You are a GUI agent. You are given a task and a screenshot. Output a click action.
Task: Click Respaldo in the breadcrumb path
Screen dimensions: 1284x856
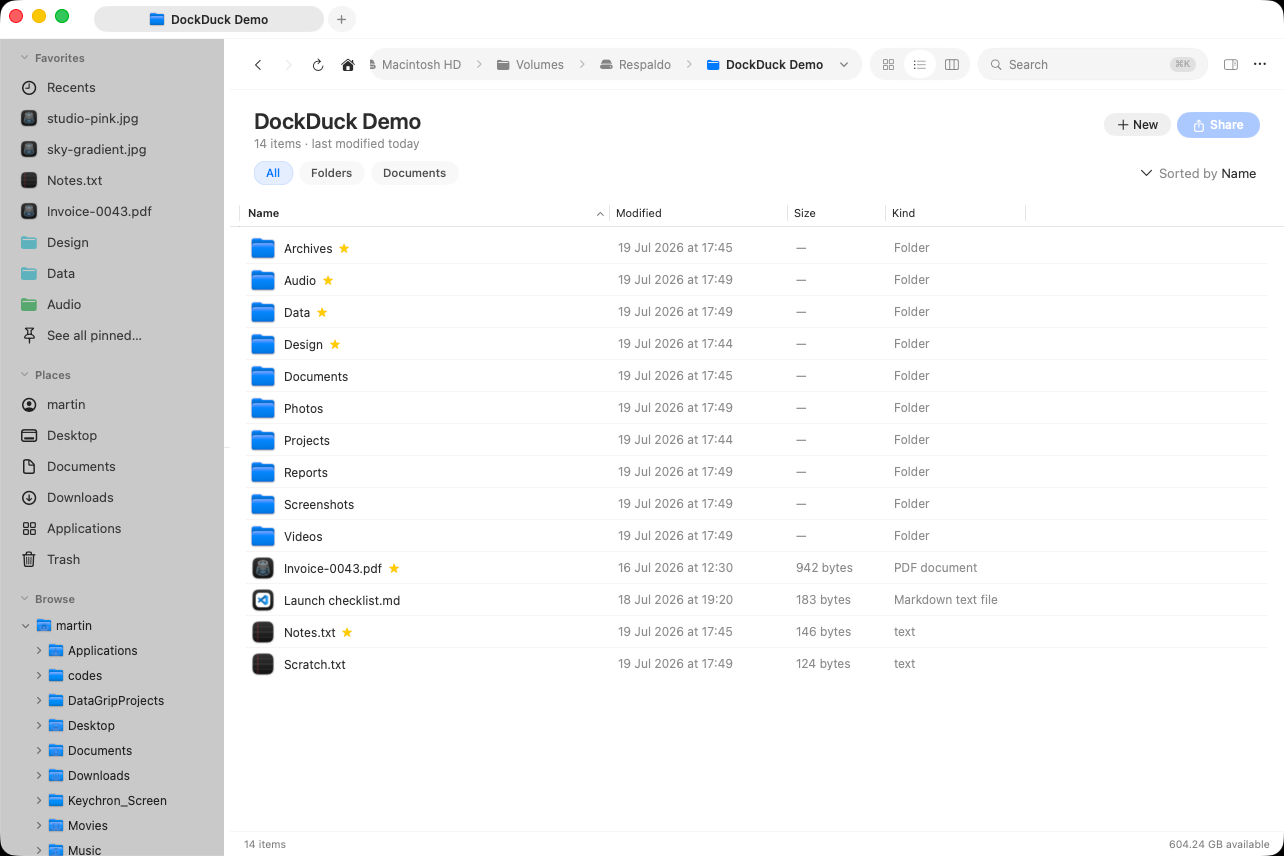click(636, 65)
